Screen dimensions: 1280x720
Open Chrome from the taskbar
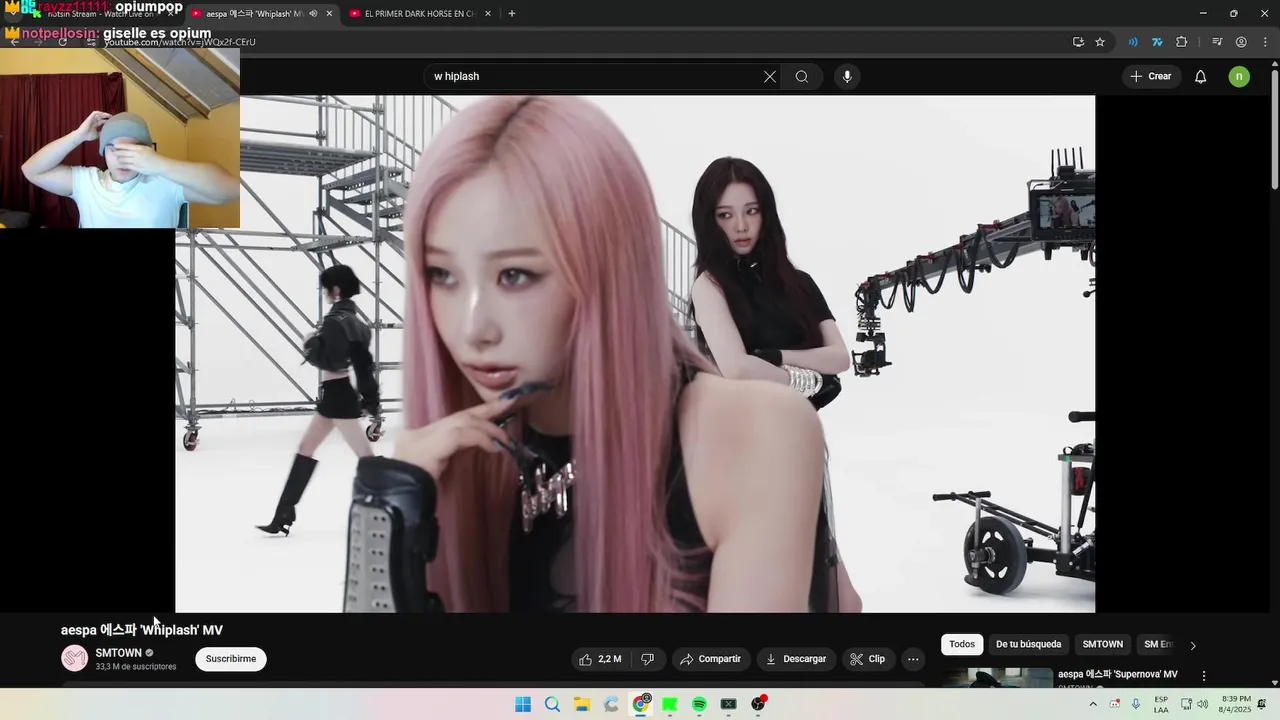641,704
